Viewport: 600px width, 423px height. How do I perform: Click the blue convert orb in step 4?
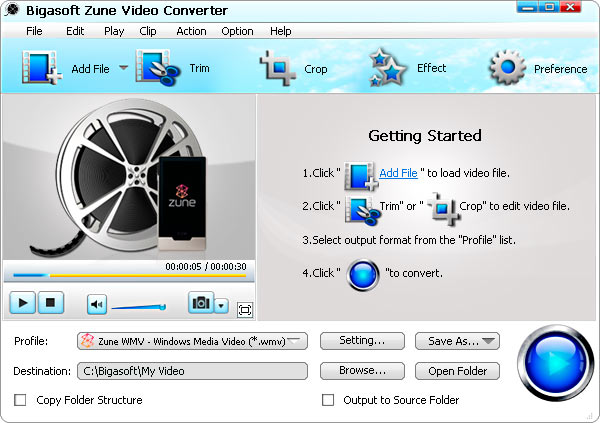tap(363, 274)
